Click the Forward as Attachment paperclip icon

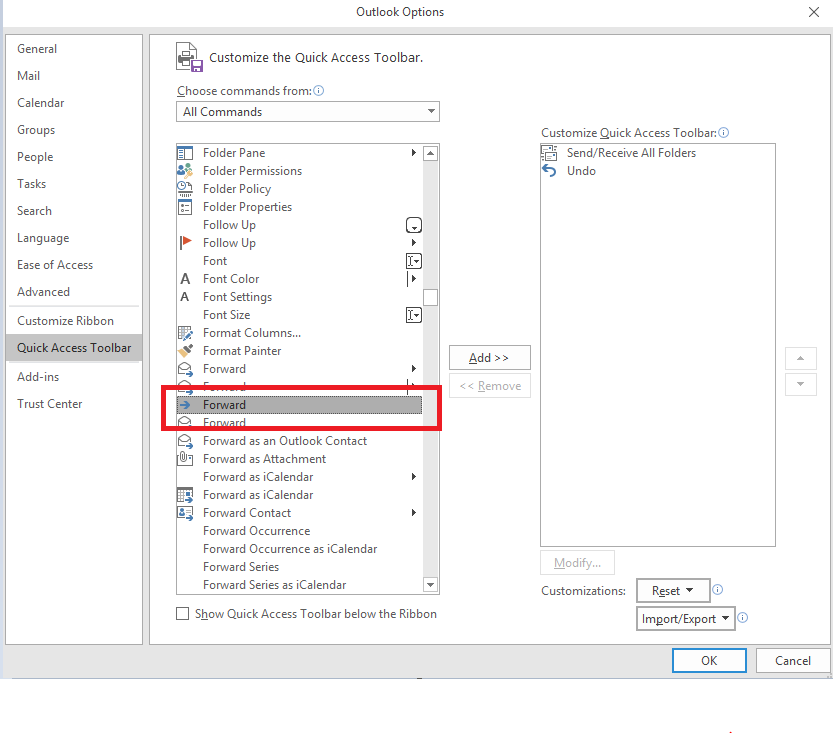click(185, 459)
